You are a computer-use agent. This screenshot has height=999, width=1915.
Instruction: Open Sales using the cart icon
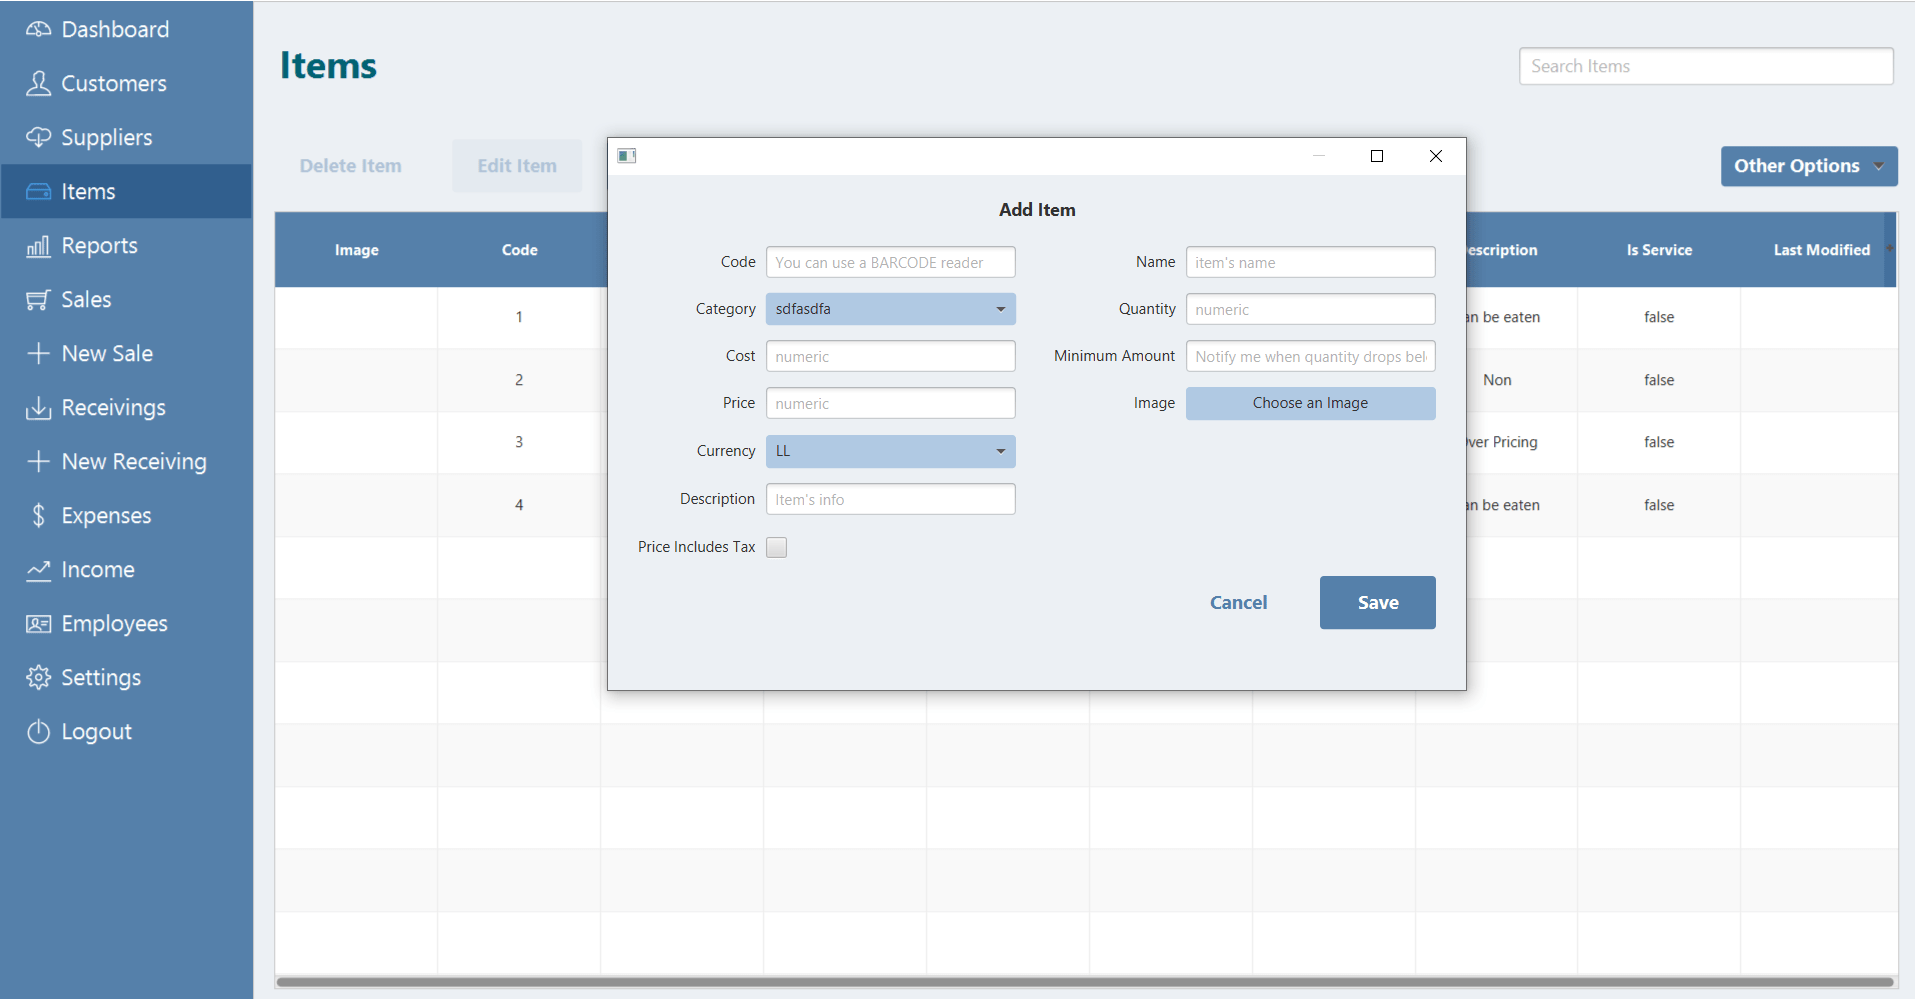click(x=38, y=300)
